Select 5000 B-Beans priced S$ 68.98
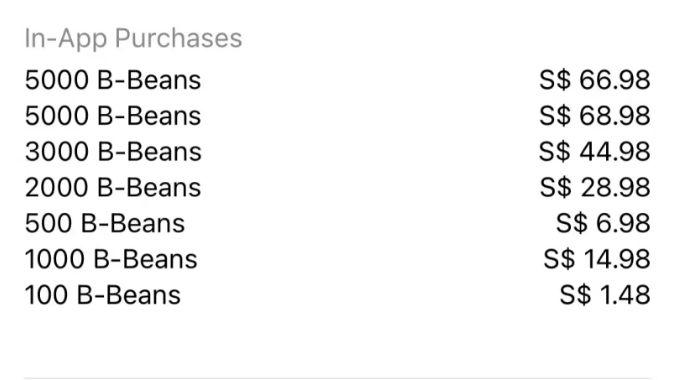Viewport: 685px width, 380px height. (337, 116)
